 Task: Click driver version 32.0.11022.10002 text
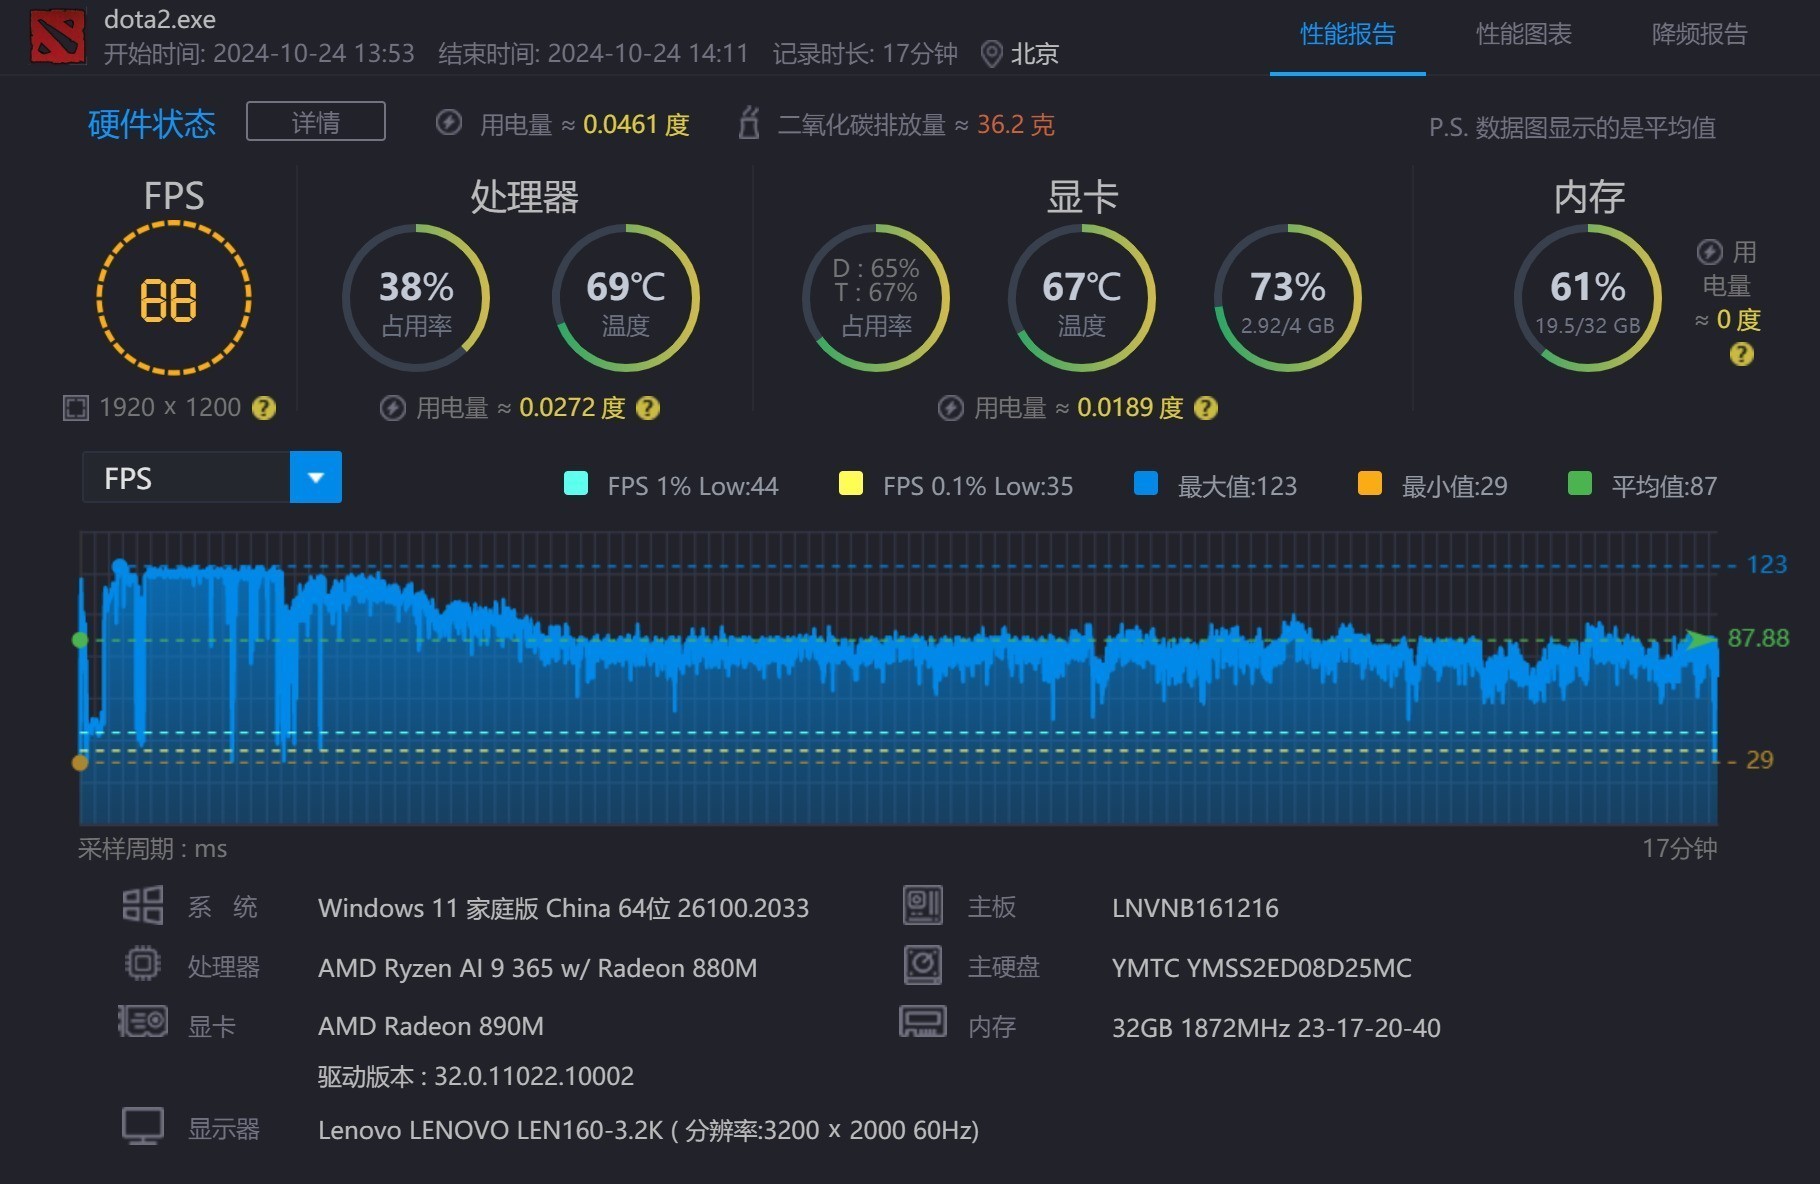coord(476,1076)
